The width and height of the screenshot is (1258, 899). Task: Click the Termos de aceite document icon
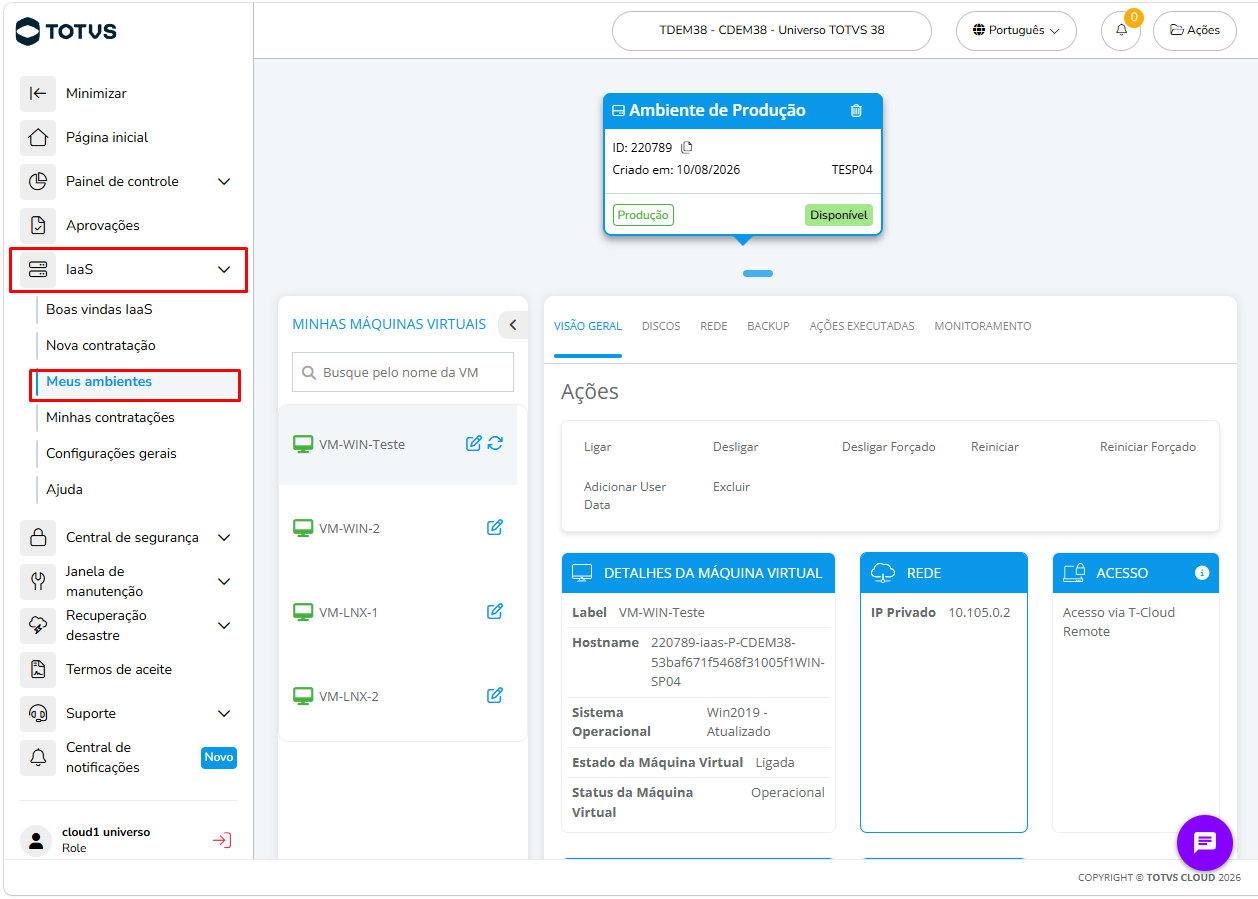[38, 669]
